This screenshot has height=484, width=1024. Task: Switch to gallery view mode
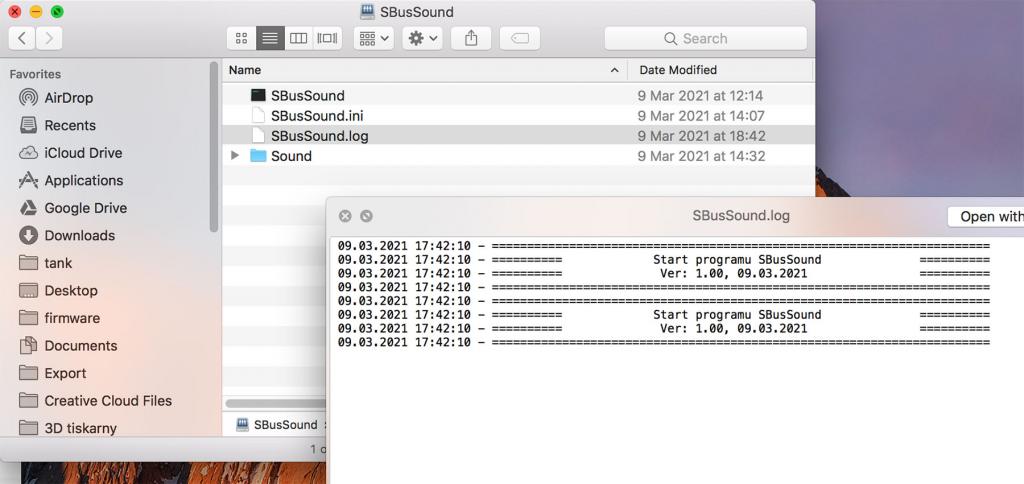tap(327, 38)
